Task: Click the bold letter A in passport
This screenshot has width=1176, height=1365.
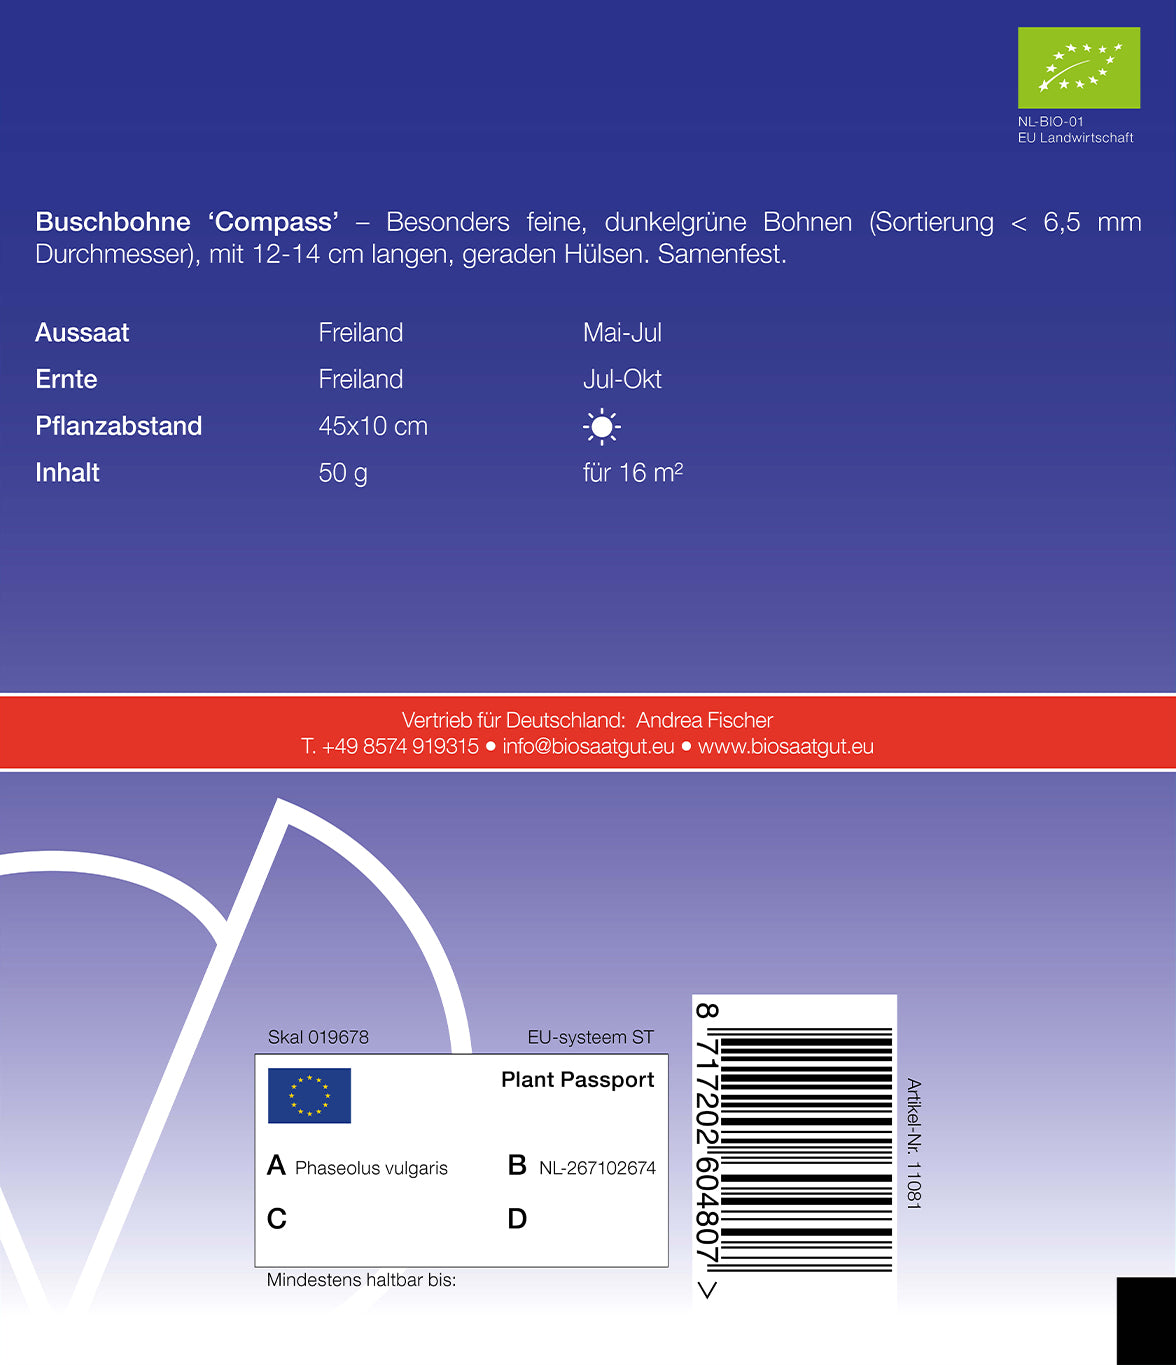Action: (x=277, y=1166)
